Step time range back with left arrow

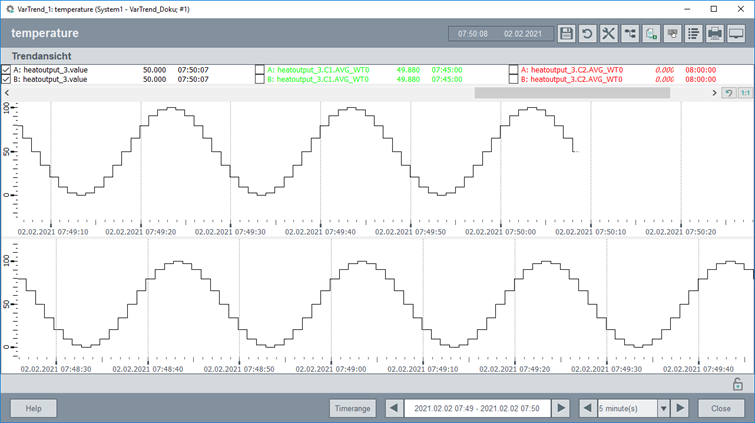(395, 408)
